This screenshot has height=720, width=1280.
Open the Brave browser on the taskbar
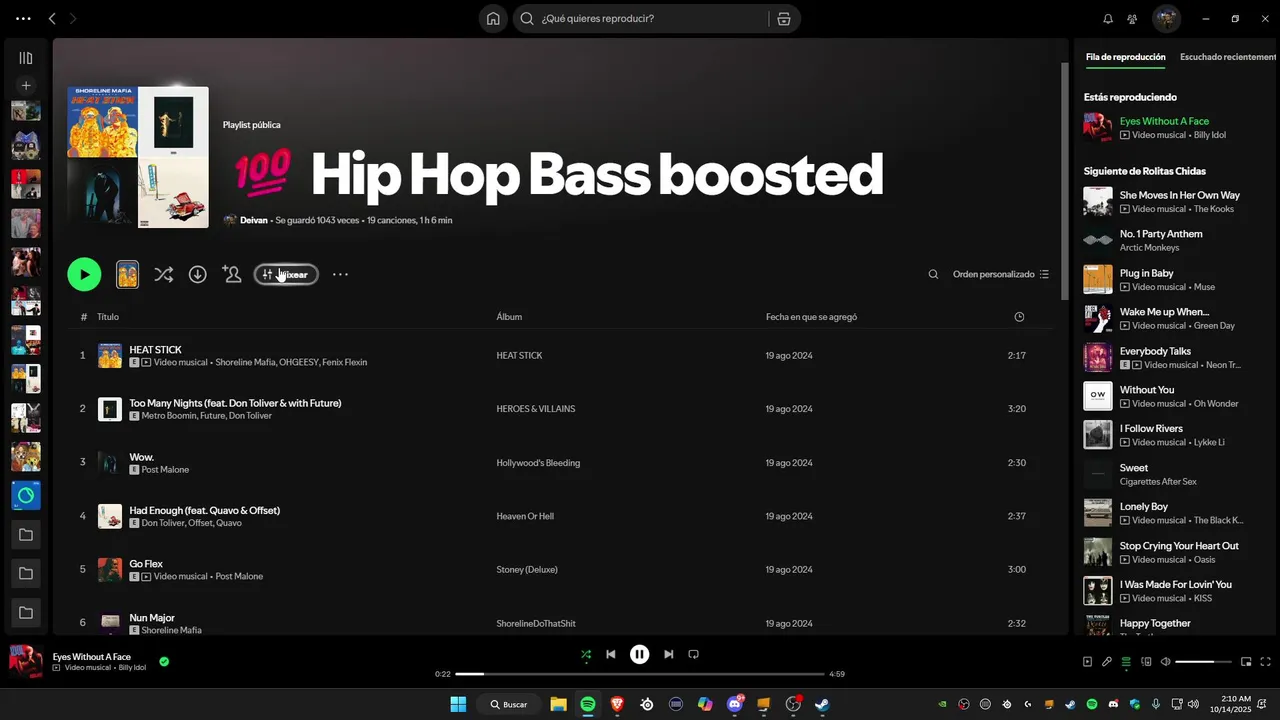(617, 704)
